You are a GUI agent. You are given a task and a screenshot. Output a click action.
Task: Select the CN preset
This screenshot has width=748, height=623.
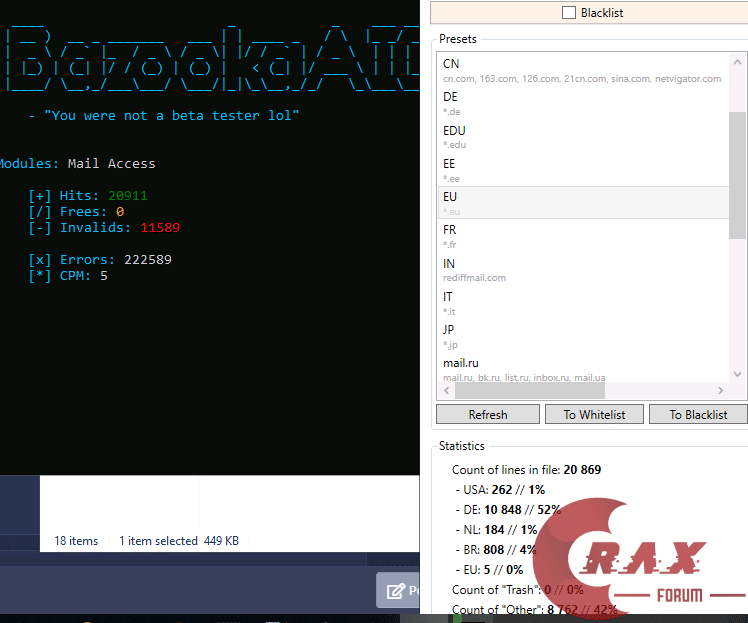583,70
